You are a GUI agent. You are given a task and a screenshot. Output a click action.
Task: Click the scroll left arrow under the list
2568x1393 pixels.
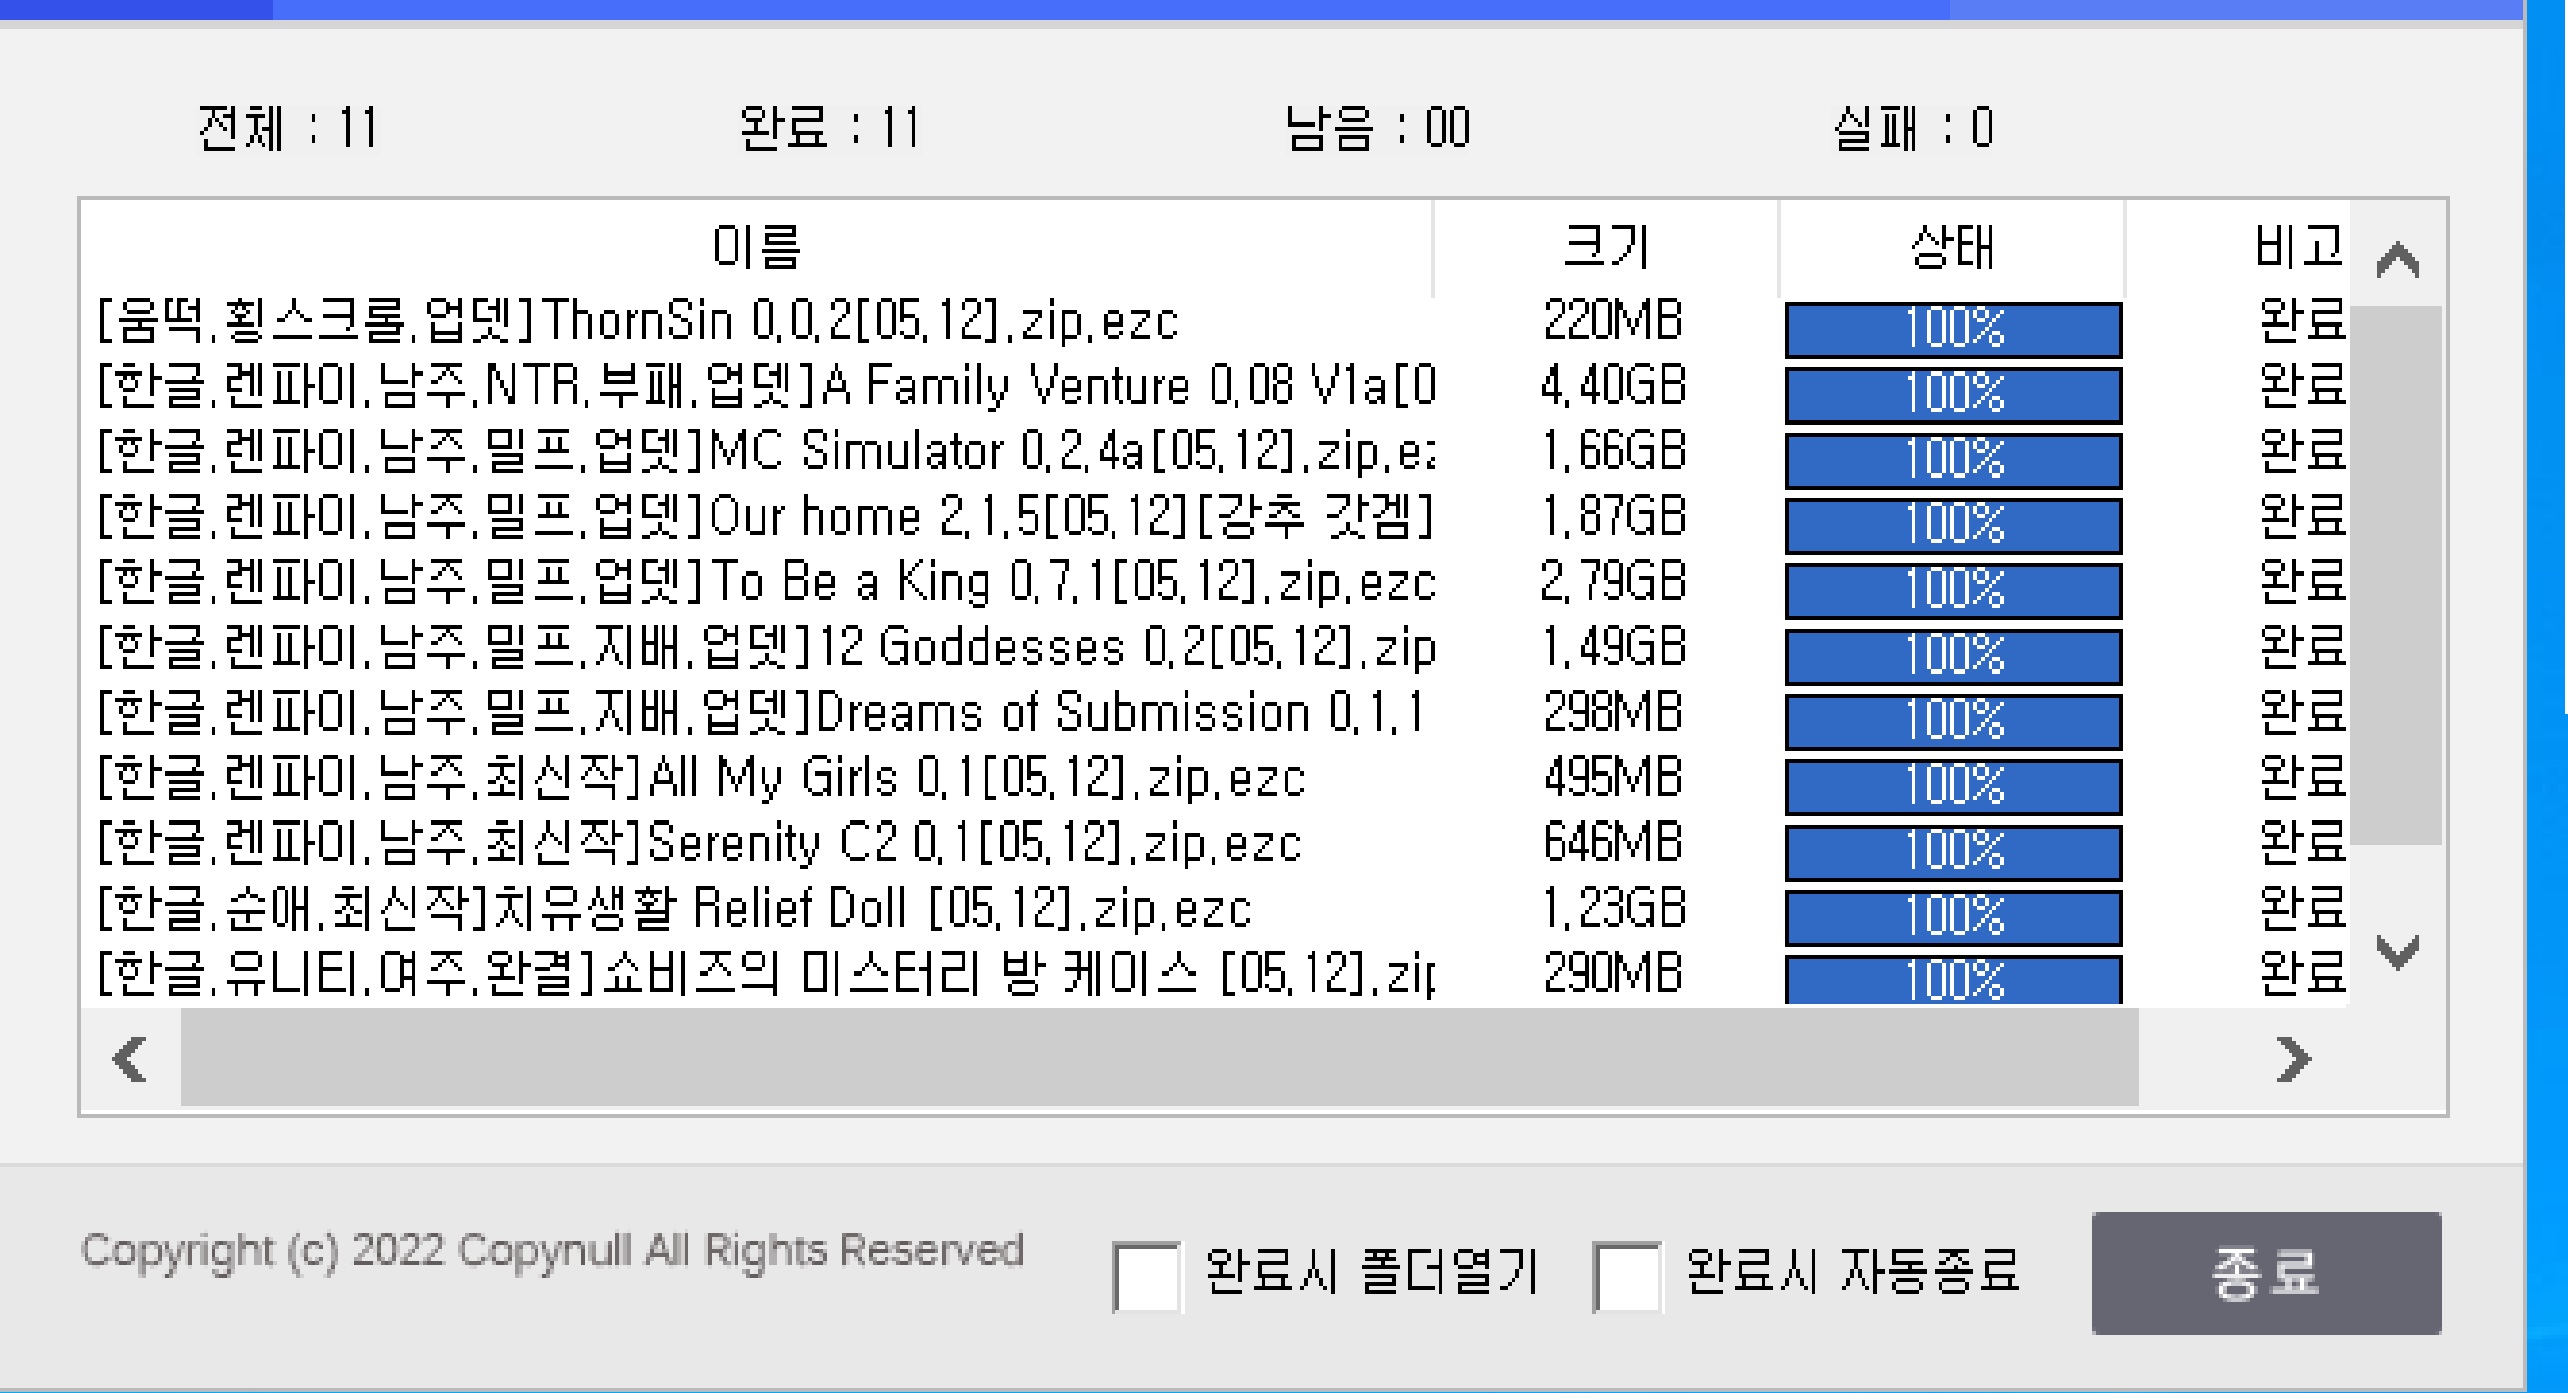point(130,1059)
